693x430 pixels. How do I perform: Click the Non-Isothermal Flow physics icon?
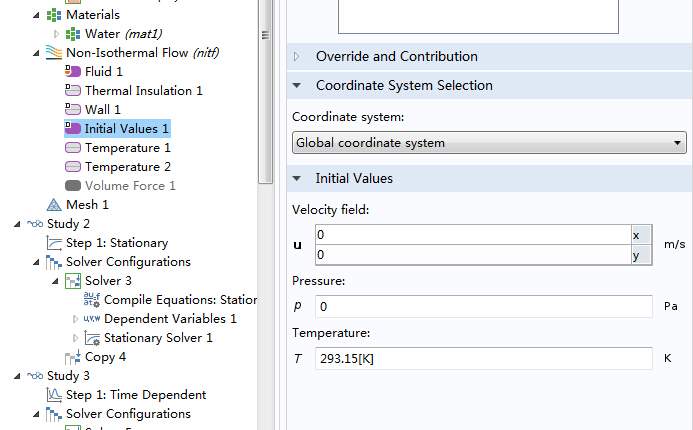pyautogui.click(x=54, y=53)
